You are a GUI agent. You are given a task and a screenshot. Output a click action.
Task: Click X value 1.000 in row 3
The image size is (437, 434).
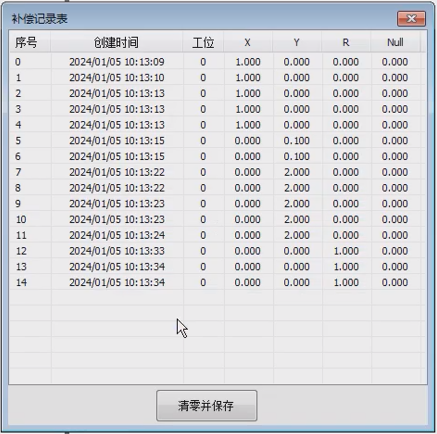248,109
